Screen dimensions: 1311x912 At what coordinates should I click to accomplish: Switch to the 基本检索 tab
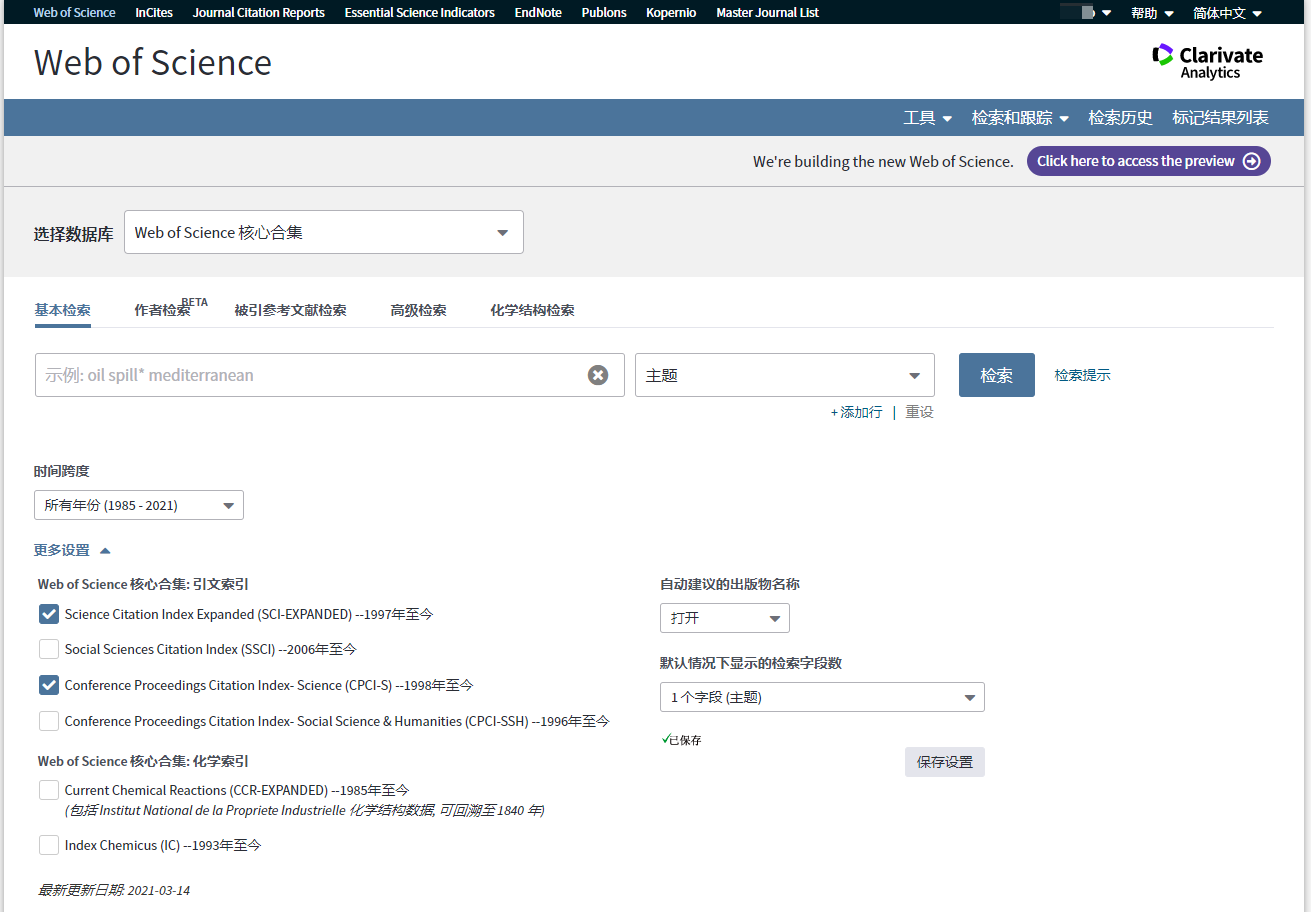62,310
